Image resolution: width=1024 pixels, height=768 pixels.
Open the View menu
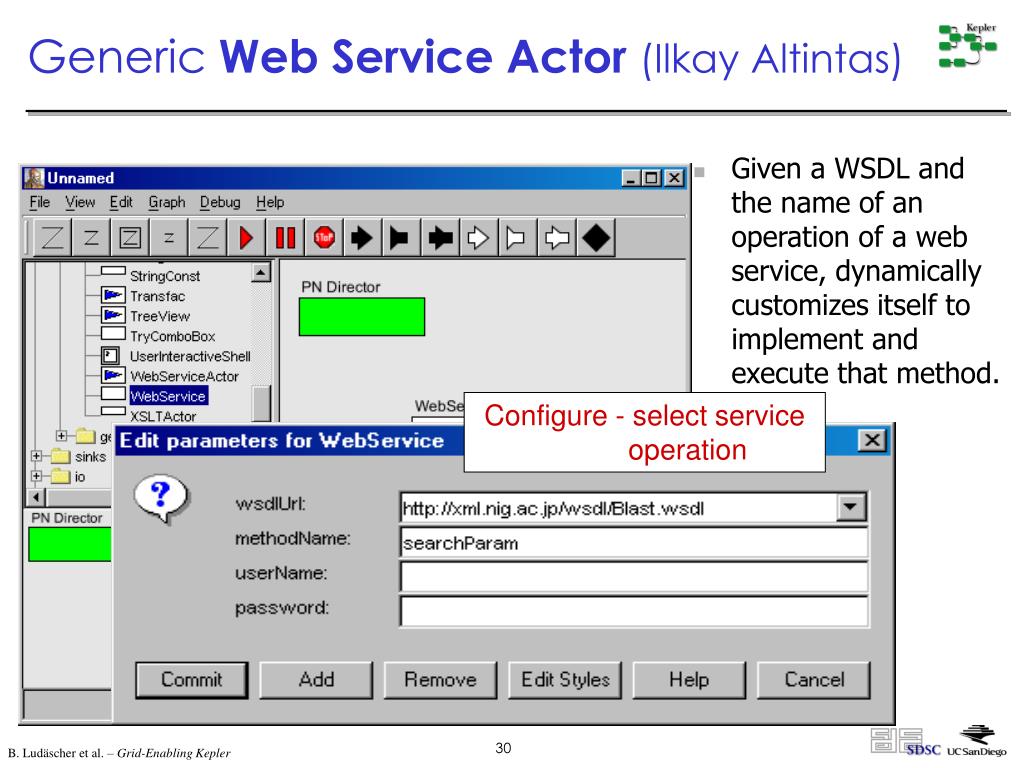point(80,202)
